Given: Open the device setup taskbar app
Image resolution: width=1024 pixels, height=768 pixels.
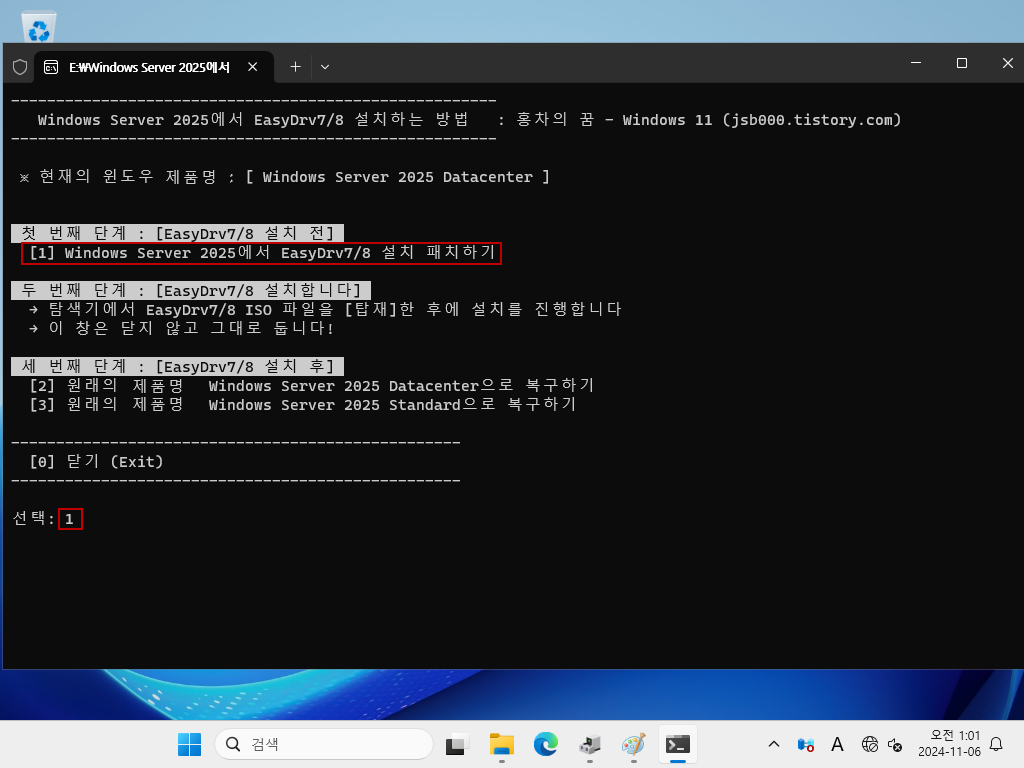Looking at the screenshot, I should tap(590, 744).
